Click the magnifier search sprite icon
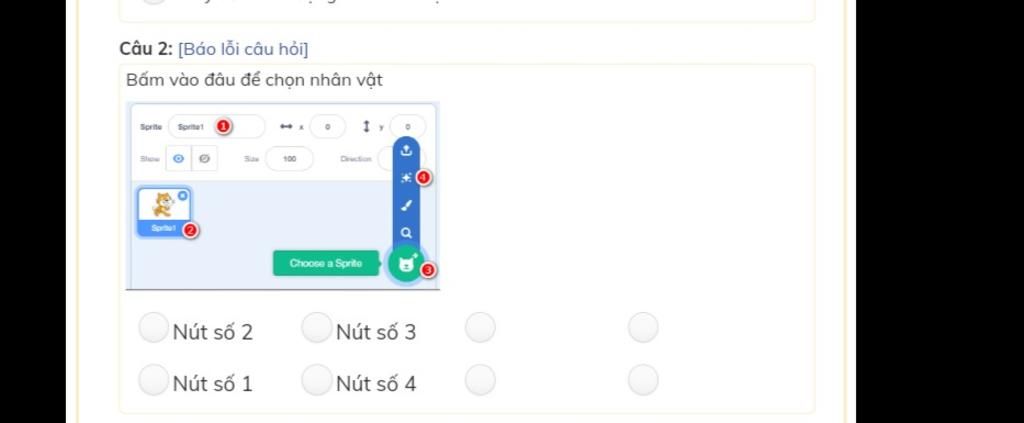Screen dimensions: 1024x423 406,233
